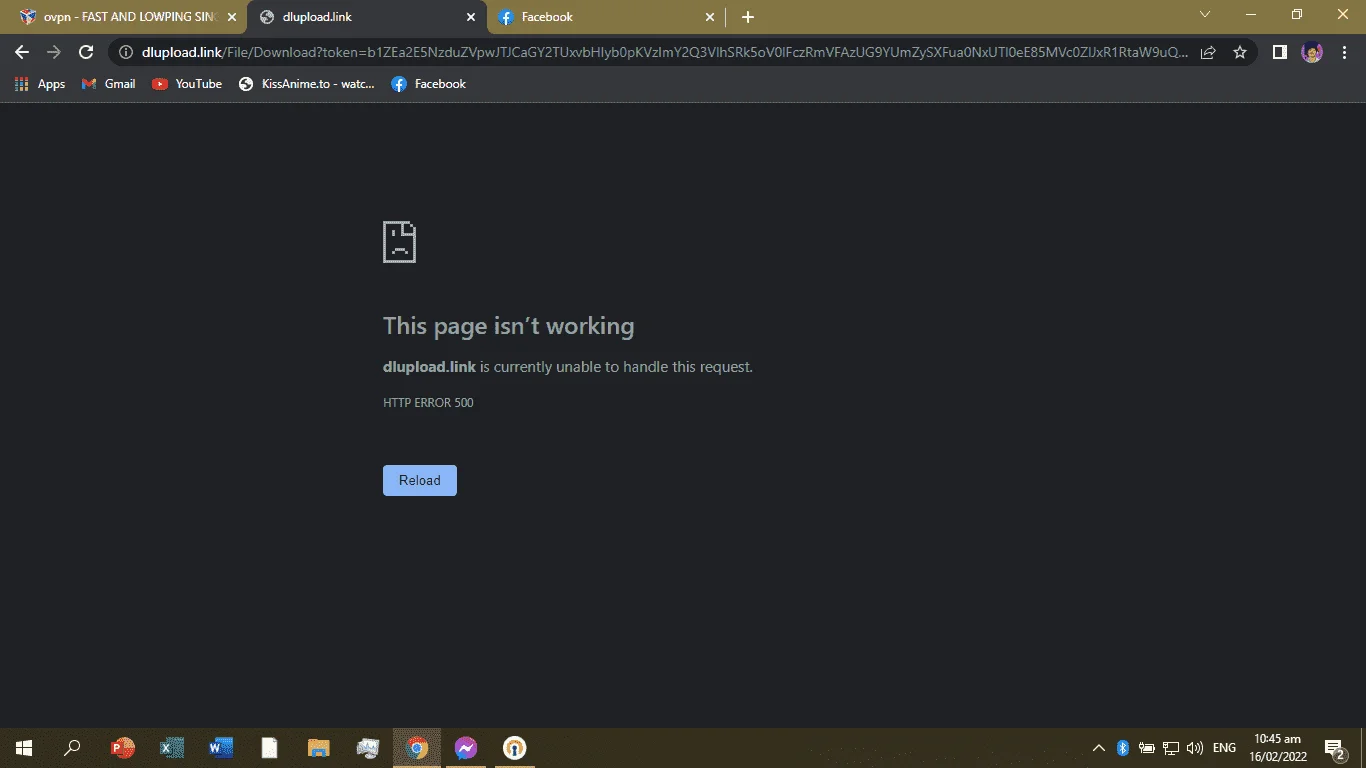Viewport: 1366px width, 768px height.
Task: Bookmark this tab with star icon
Action: [1240, 52]
